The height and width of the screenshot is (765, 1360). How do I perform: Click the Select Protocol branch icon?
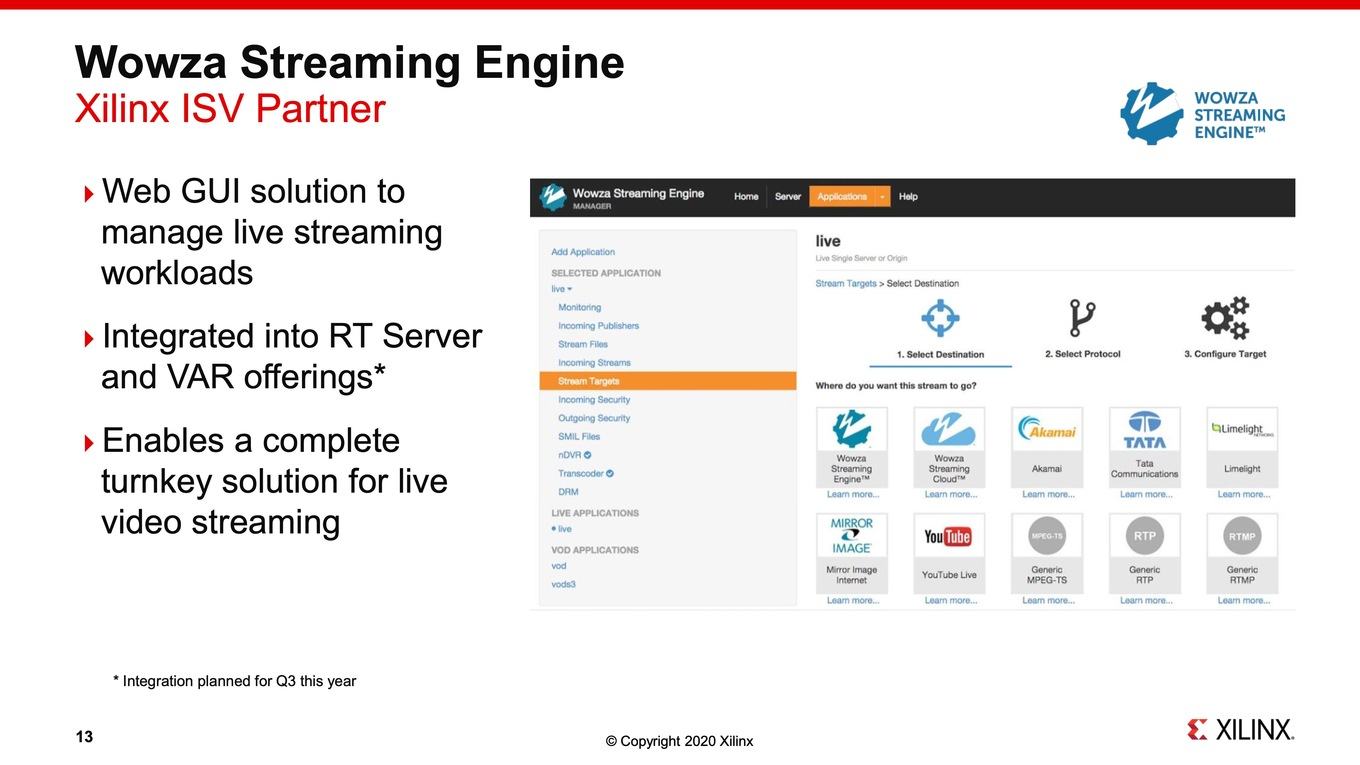pos(1082,319)
